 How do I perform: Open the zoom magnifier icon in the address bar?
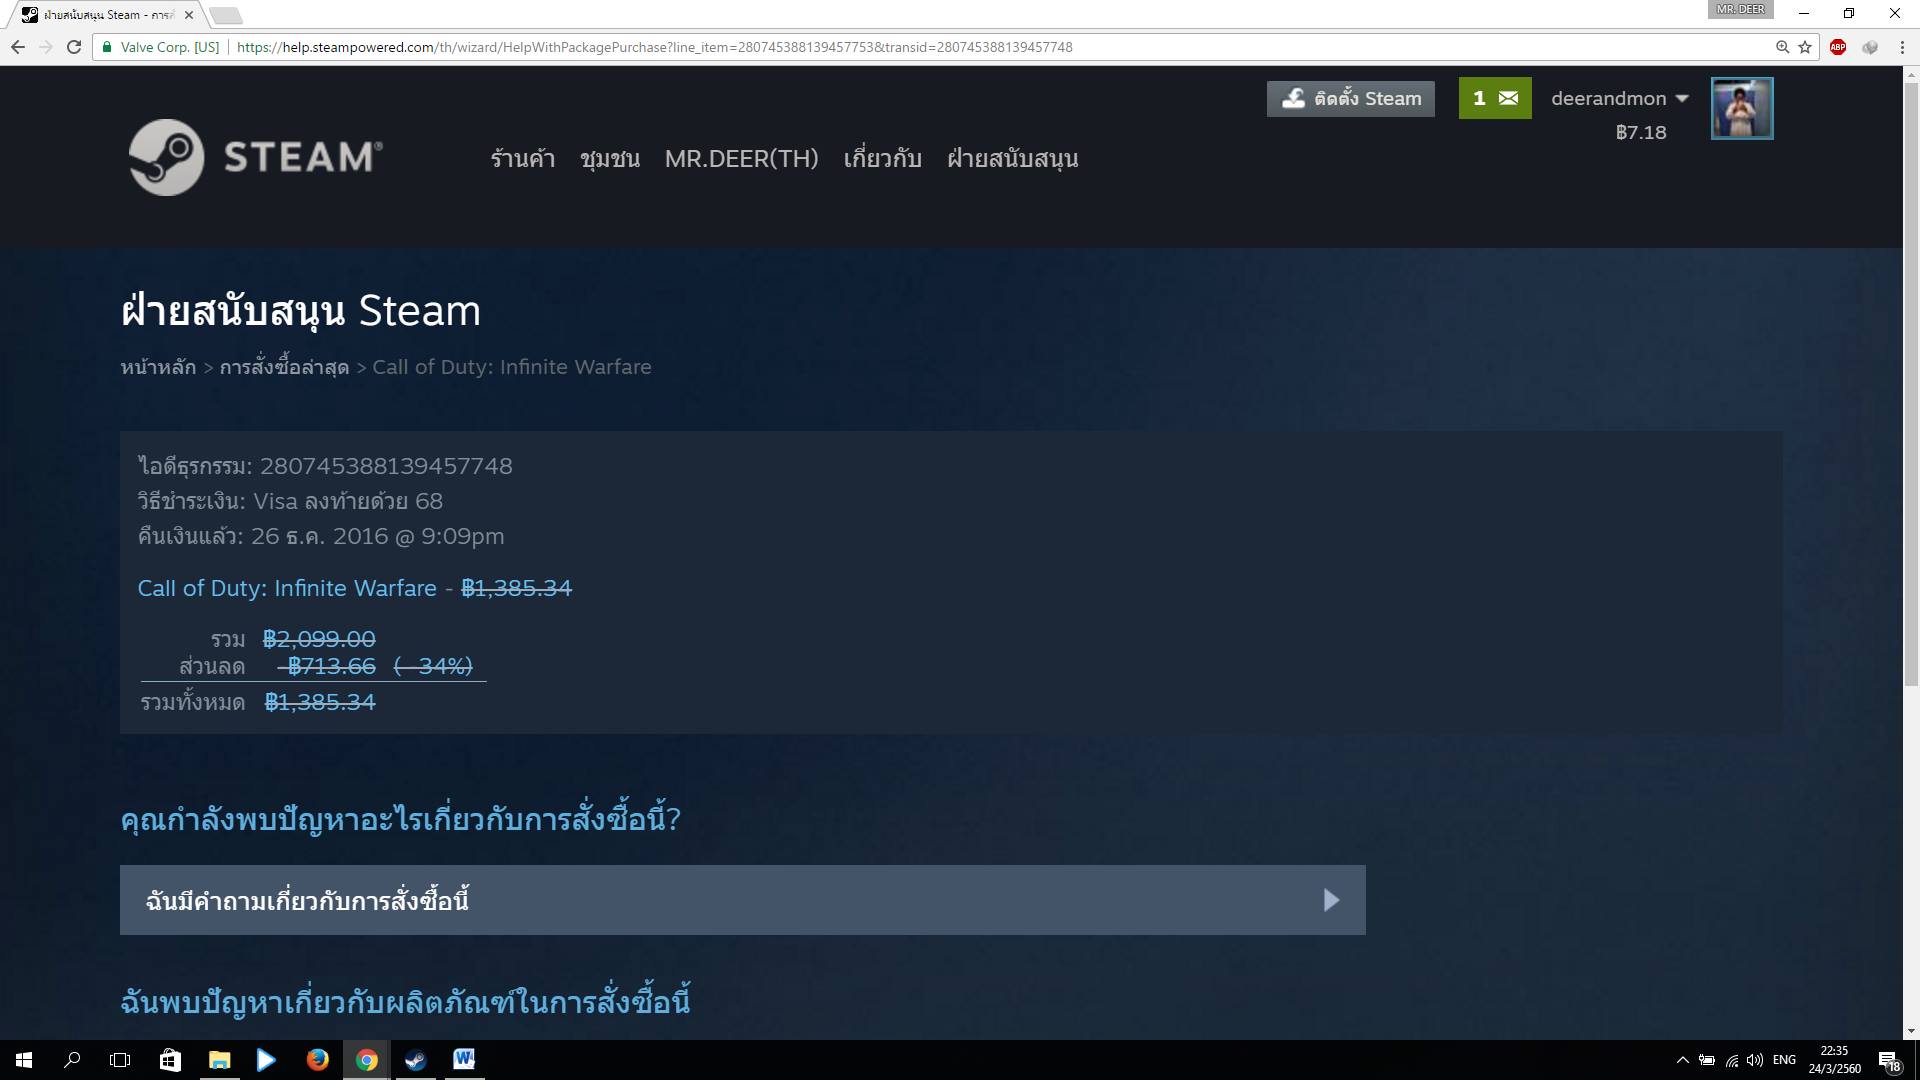pos(1782,47)
